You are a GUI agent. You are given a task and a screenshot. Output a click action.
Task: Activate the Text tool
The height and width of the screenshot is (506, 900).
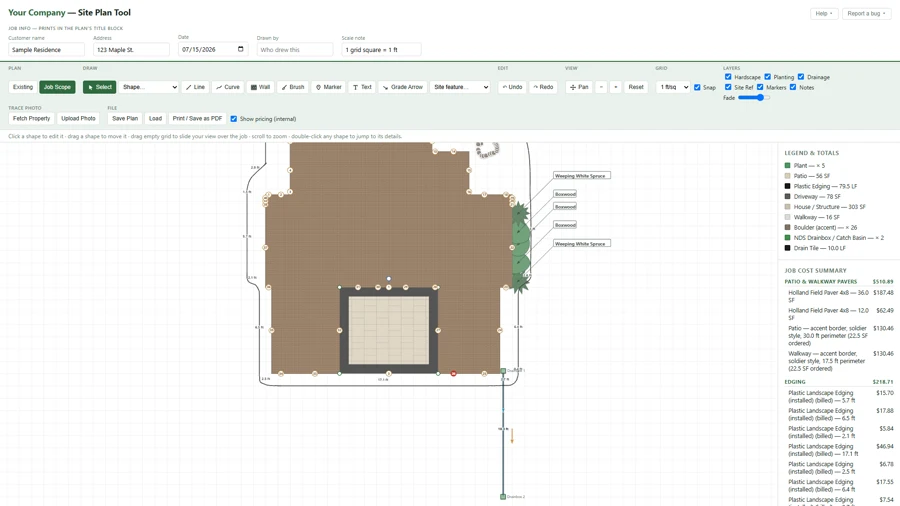click(362, 87)
